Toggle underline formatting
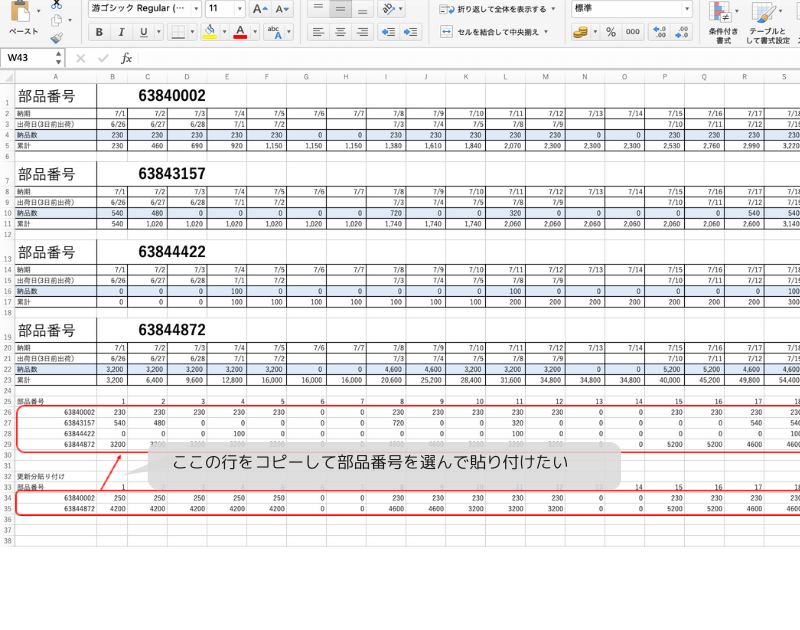Image resolution: width=800 pixels, height=630 pixels. point(144,32)
